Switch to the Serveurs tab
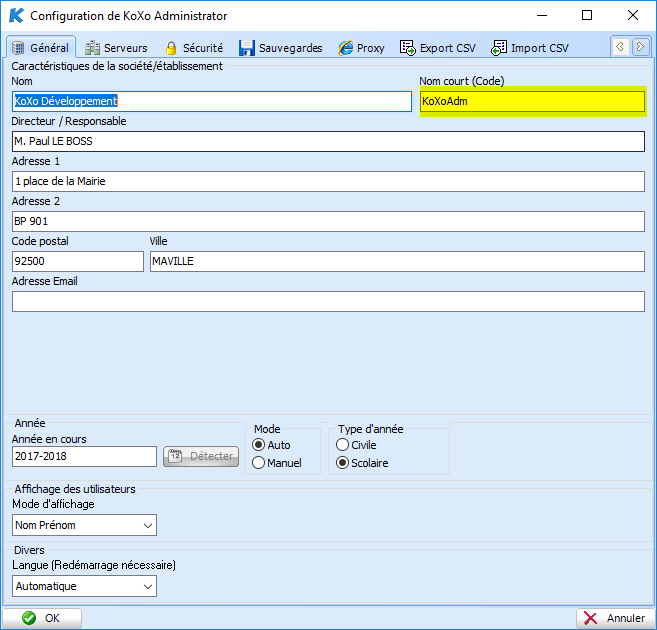 (116, 48)
